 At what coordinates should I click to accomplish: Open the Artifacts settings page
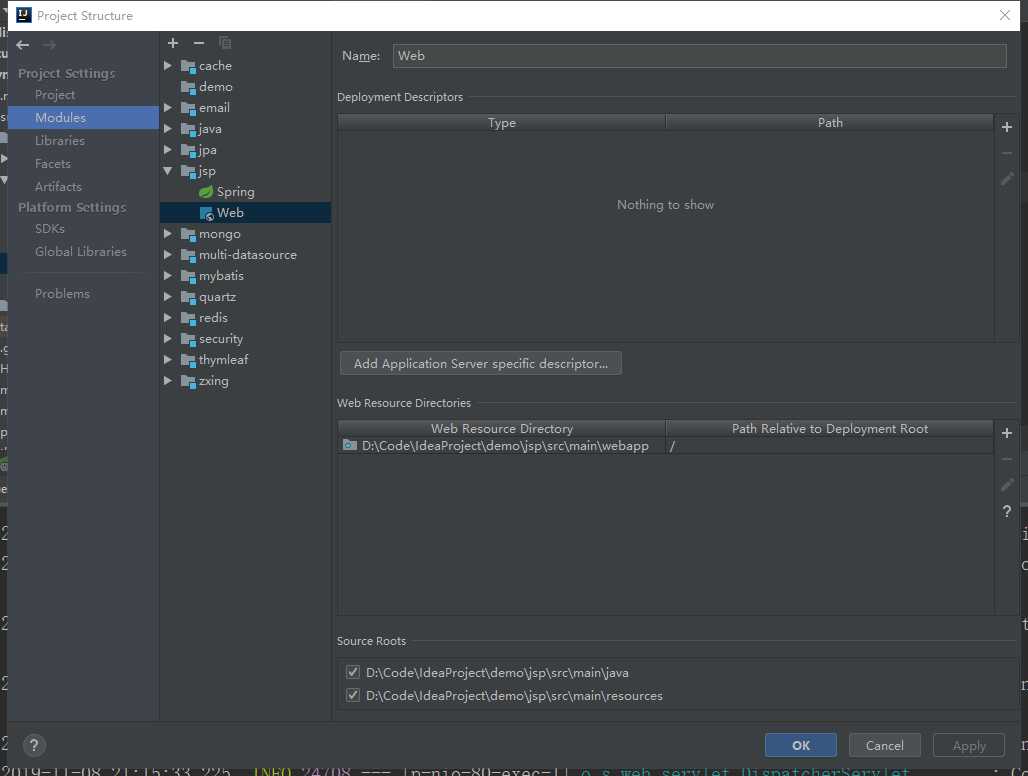click(x=58, y=187)
